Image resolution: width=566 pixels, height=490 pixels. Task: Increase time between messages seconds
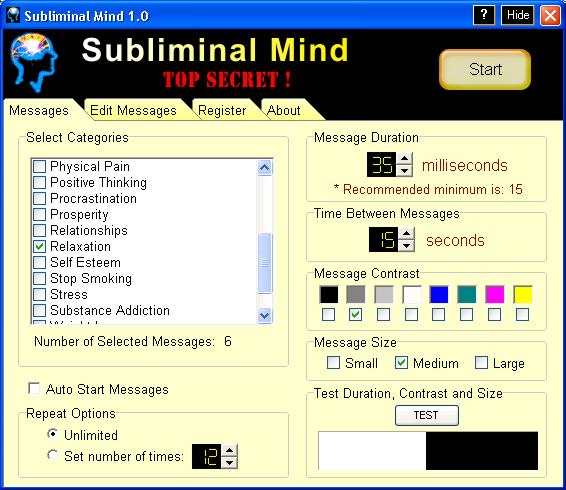[406, 233]
